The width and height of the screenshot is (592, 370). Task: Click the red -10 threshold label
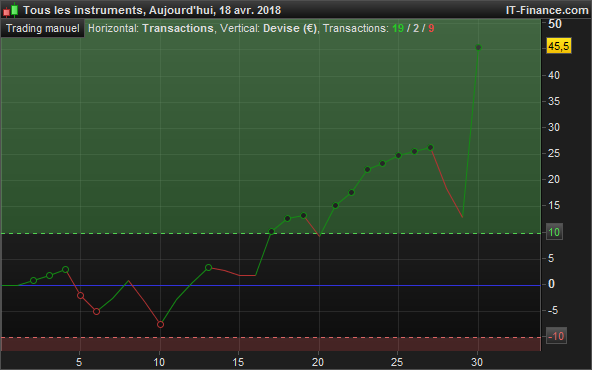point(556,336)
